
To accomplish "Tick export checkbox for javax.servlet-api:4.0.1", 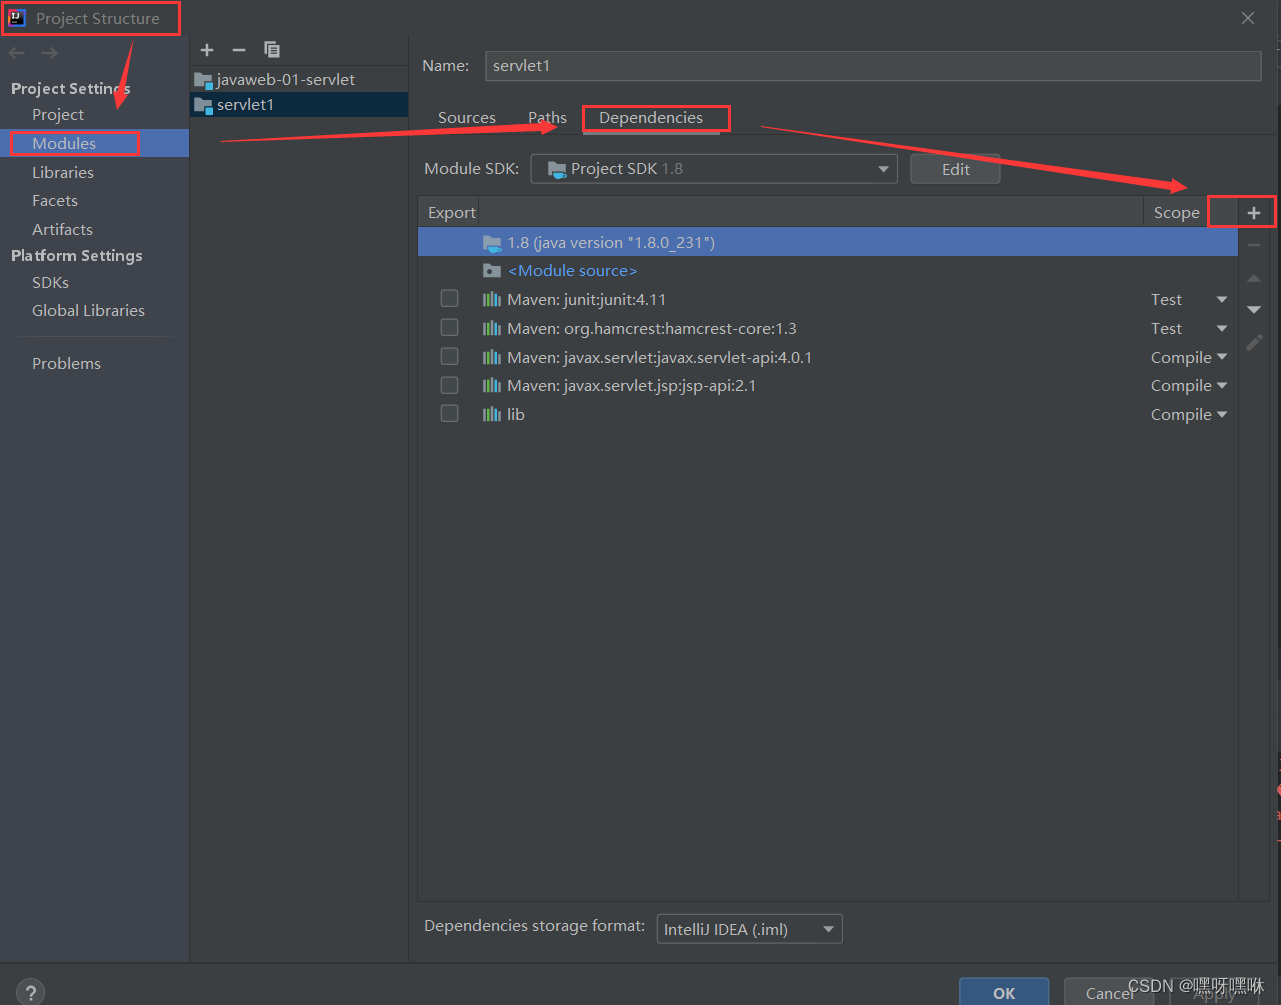I will pyautogui.click(x=450, y=356).
